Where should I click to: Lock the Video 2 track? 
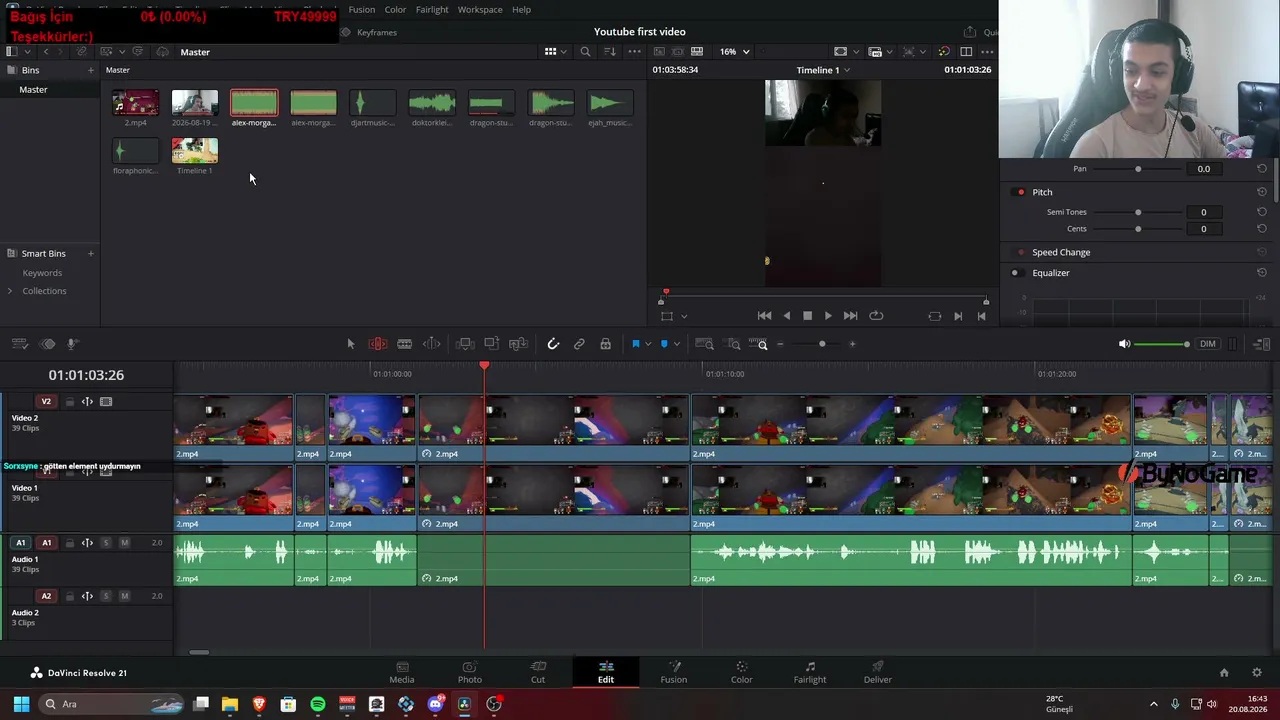tap(70, 402)
